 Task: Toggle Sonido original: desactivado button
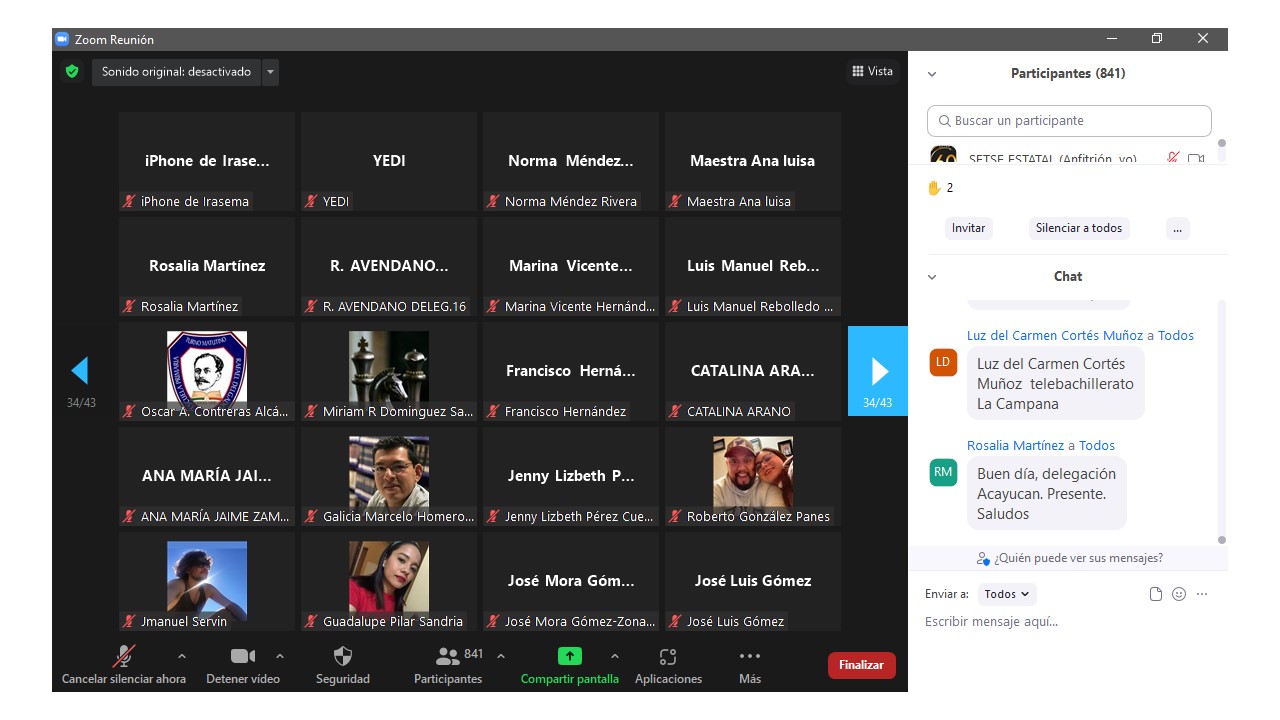point(177,72)
